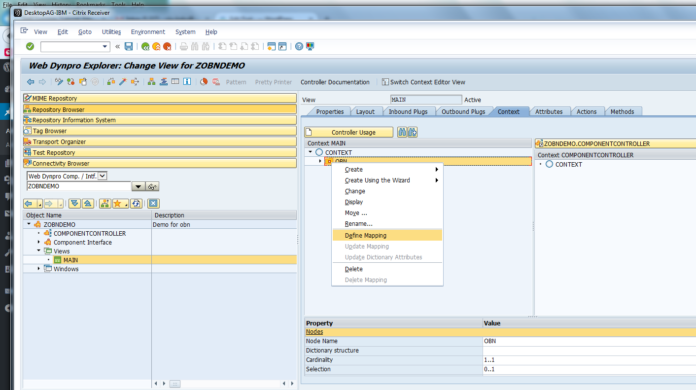Expand the Create Using the Wizard submenu arrow

(x=437, y=180)
